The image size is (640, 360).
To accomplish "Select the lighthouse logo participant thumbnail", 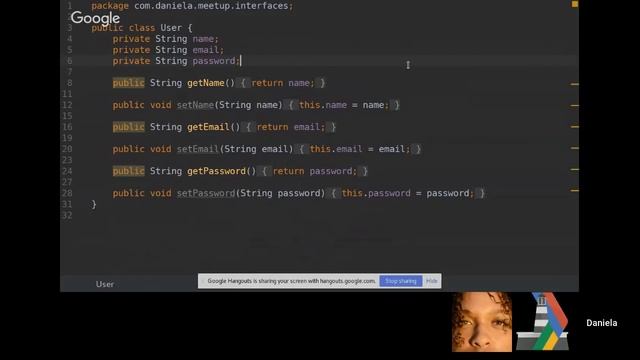I will [542, 322].
